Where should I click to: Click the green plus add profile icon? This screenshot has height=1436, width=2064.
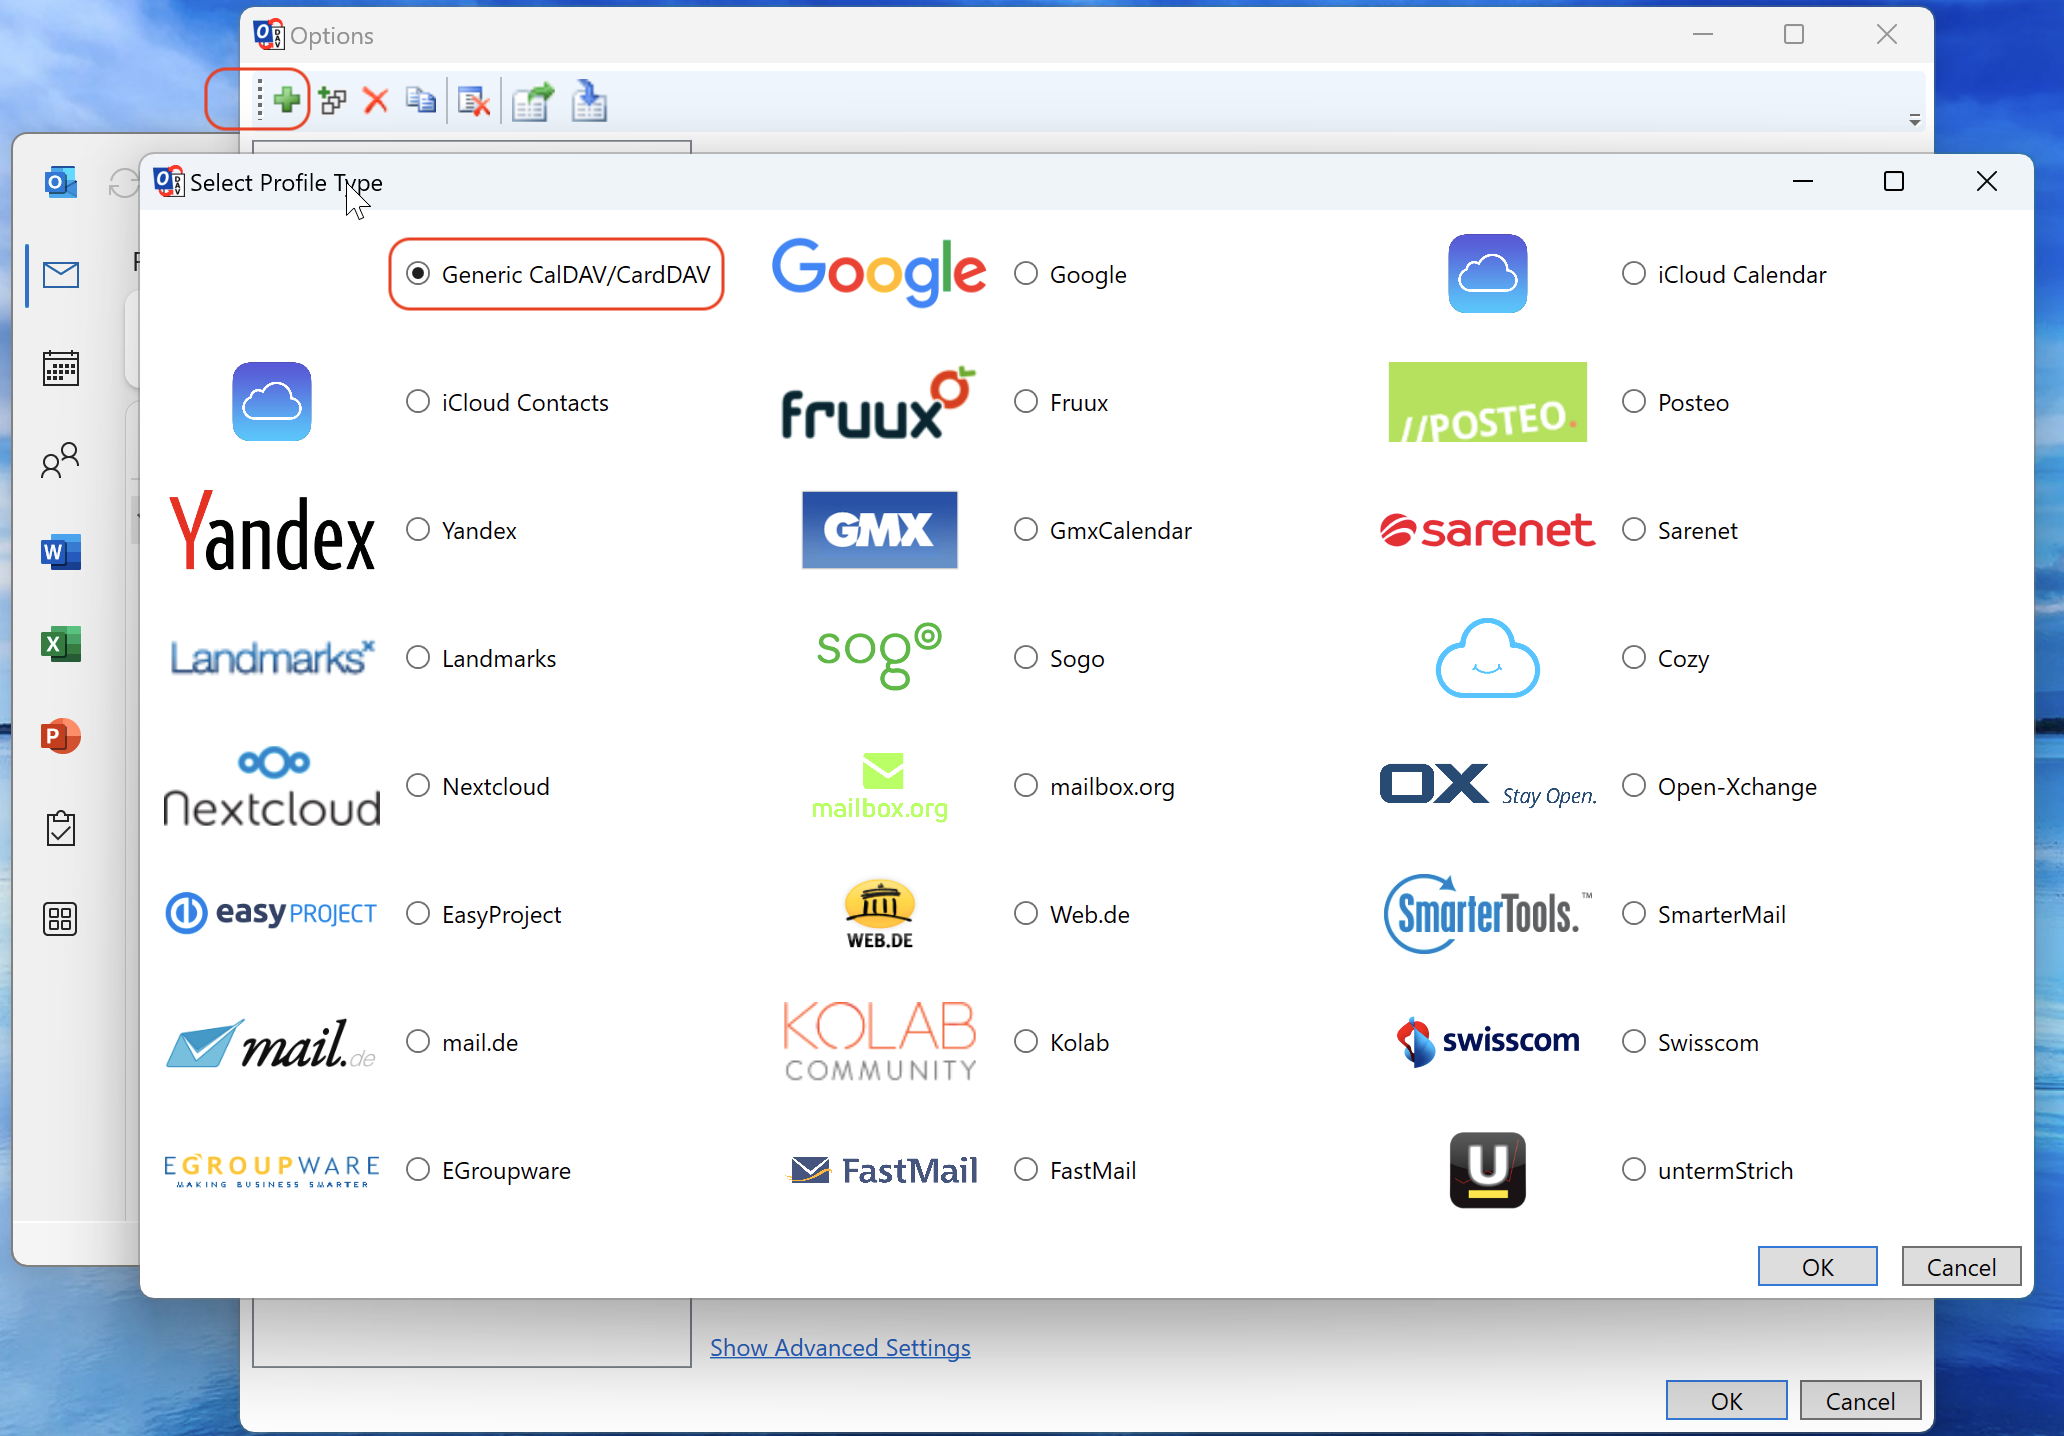pyautogui.click(x=286, y=100)
